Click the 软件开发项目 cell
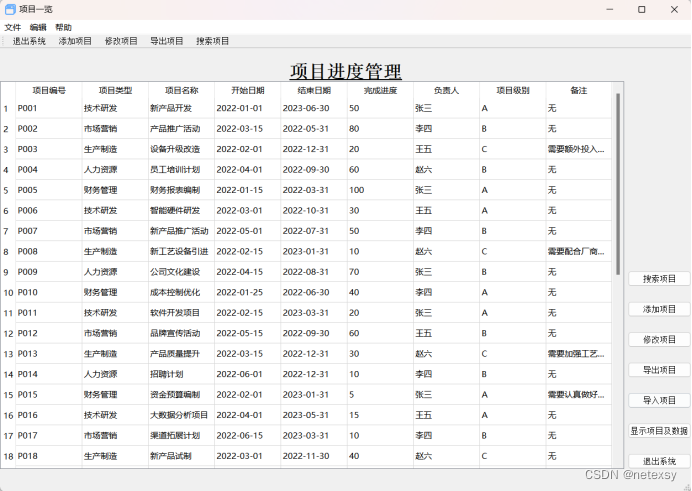Viewport: 692px width, 491px height. 181,313
